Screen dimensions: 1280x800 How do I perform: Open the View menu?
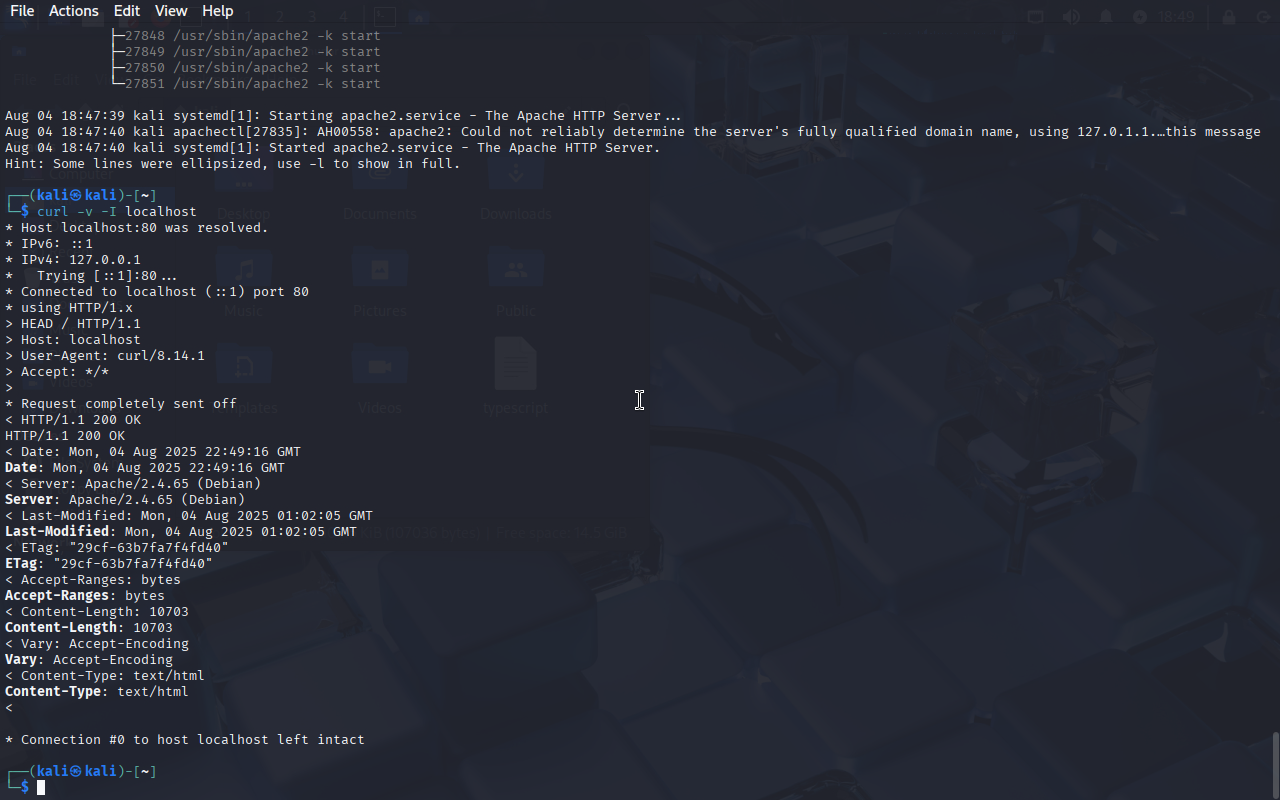click(171, 11)
